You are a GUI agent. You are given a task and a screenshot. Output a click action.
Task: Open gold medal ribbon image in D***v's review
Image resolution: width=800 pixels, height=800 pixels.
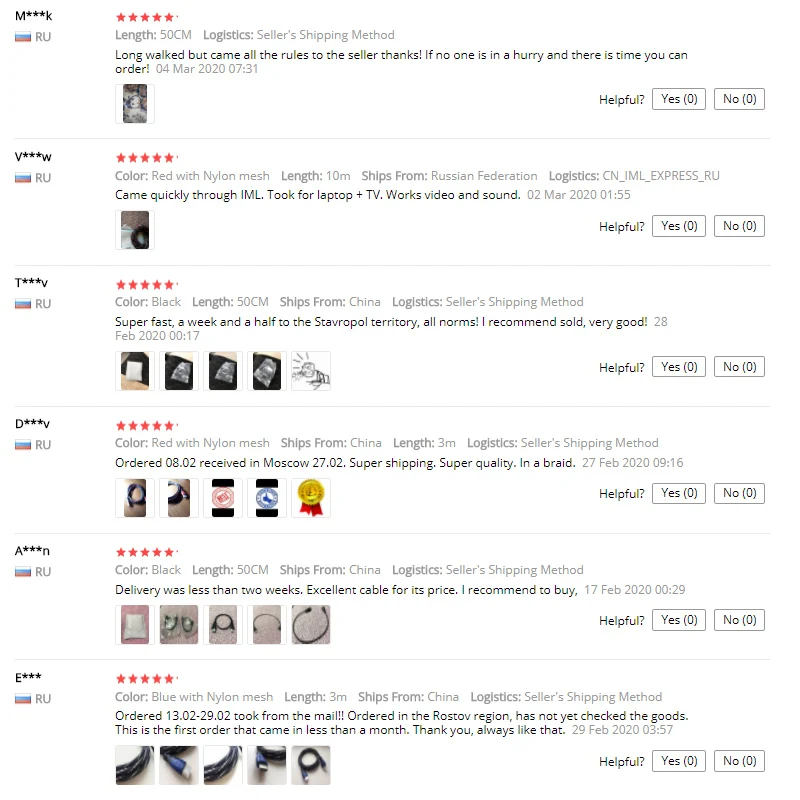[311, 498]
